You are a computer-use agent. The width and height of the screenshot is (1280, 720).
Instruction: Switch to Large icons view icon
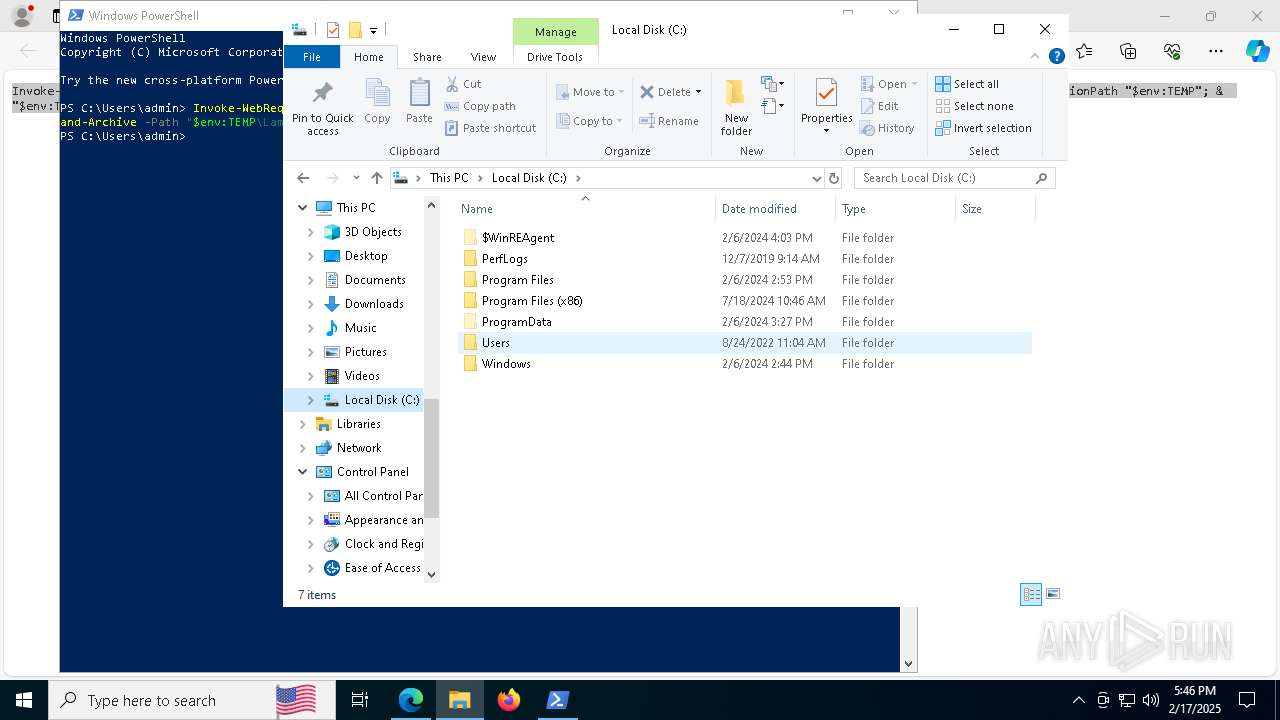pos(1052,594)
